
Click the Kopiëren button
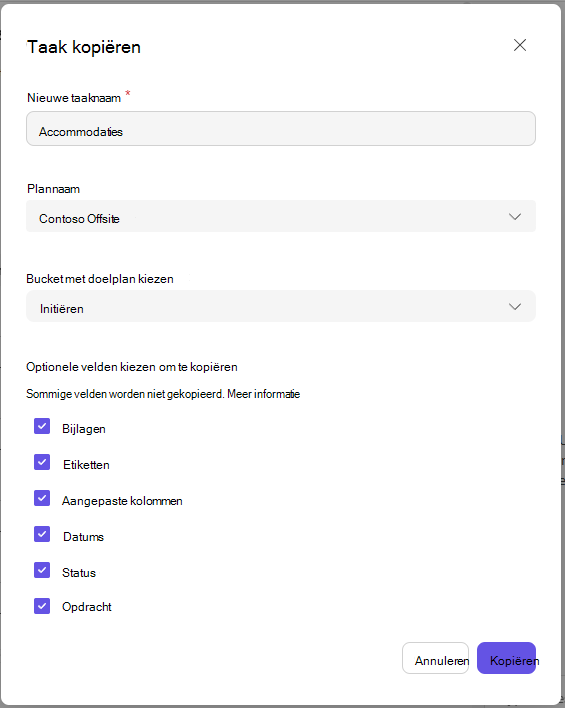point(506,658)
